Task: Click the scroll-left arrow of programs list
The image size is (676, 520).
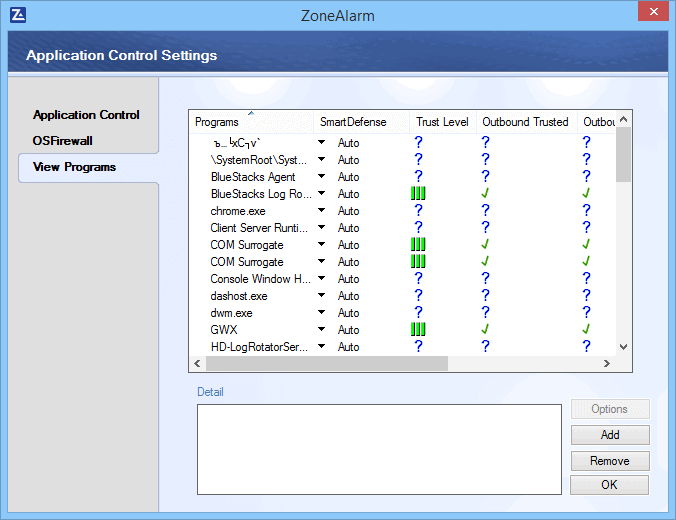Action: [197, 363]
